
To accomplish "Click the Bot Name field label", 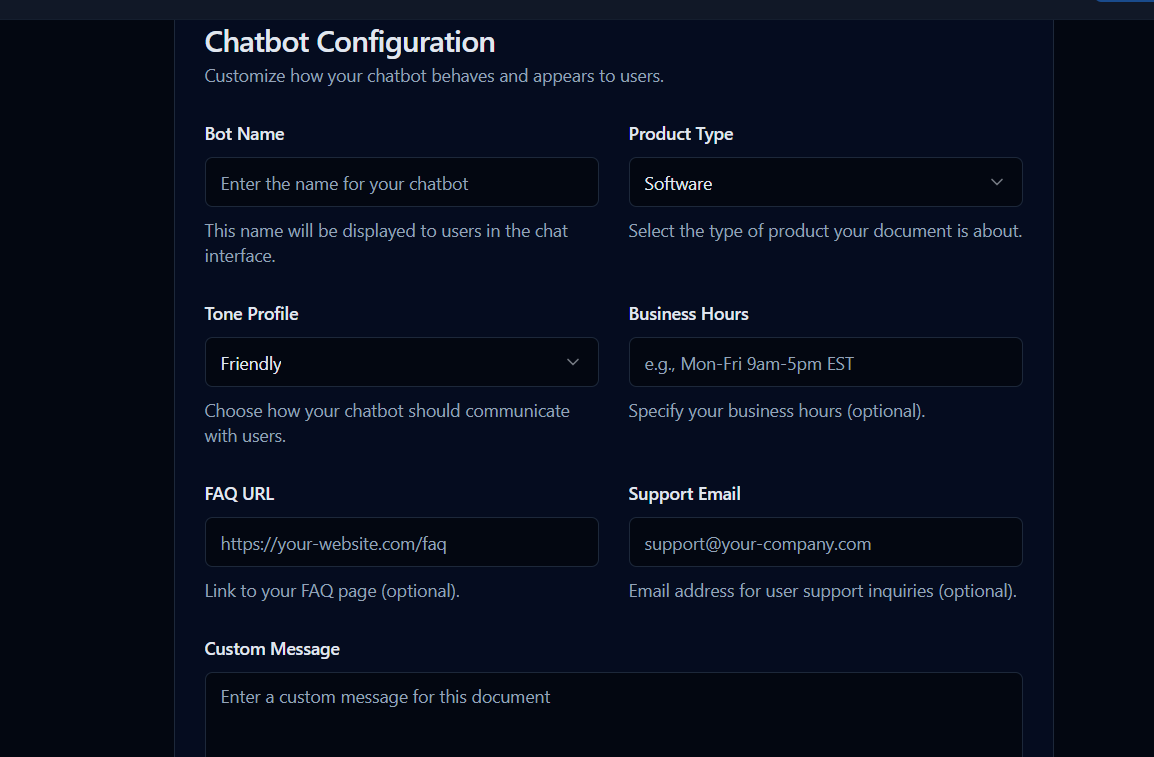I will pos(244,133).
